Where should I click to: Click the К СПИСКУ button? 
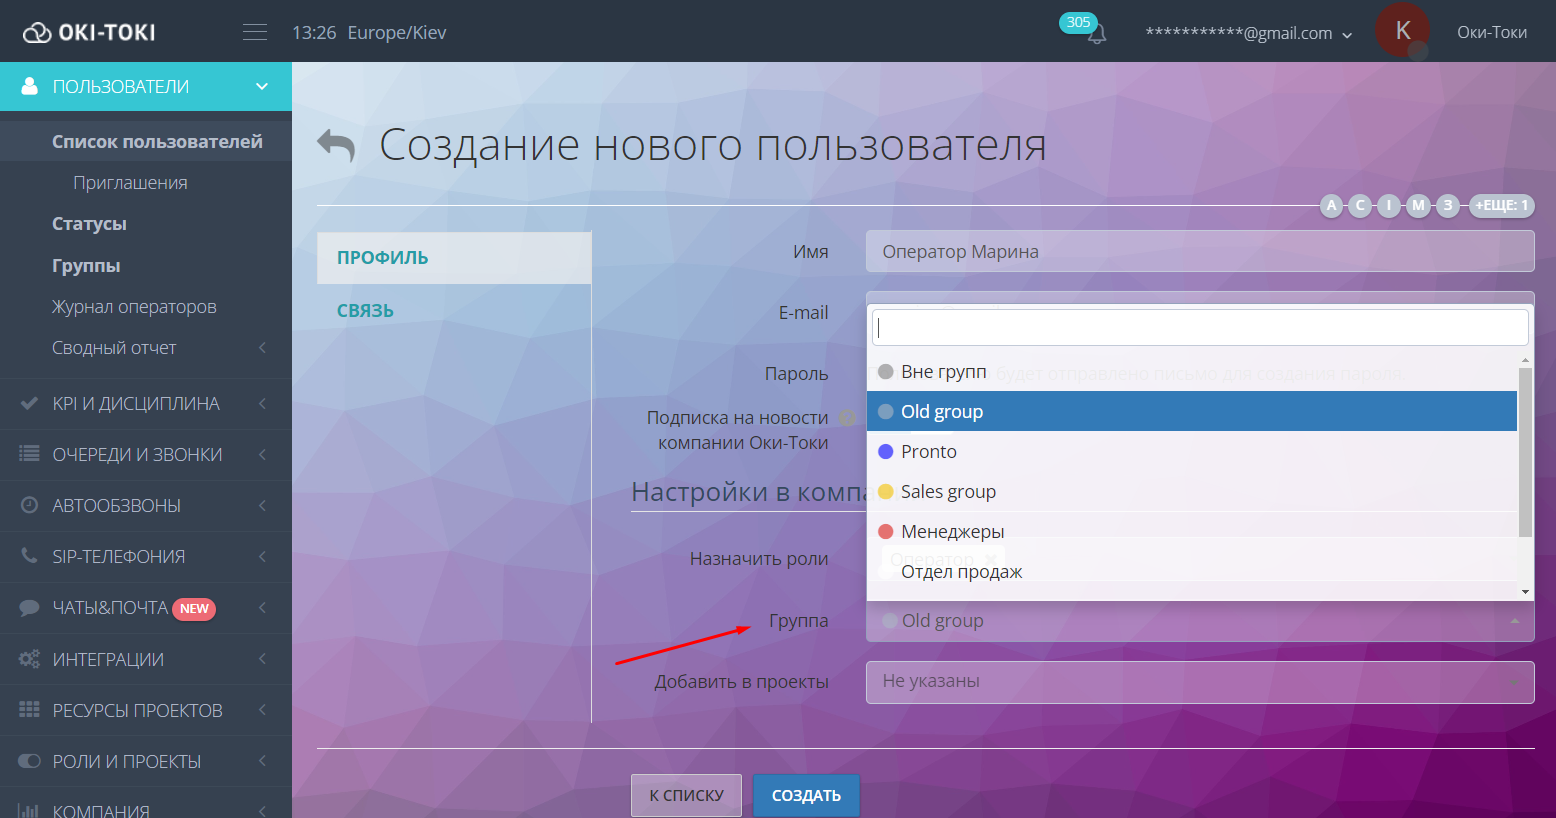pyautogui.click(x=686, y=795)
